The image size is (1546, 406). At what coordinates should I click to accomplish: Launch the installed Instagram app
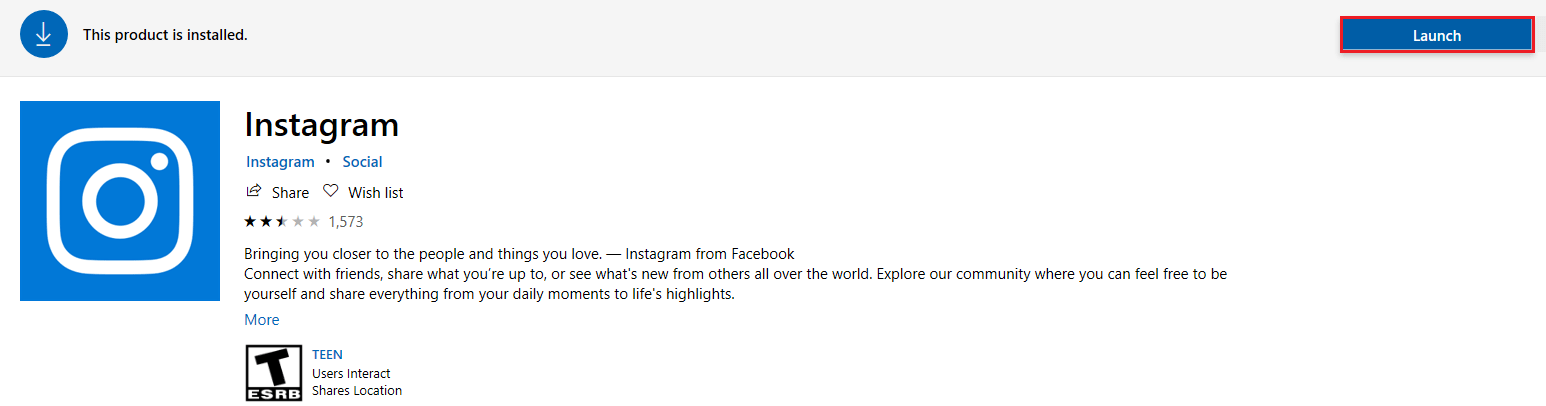1436,35
